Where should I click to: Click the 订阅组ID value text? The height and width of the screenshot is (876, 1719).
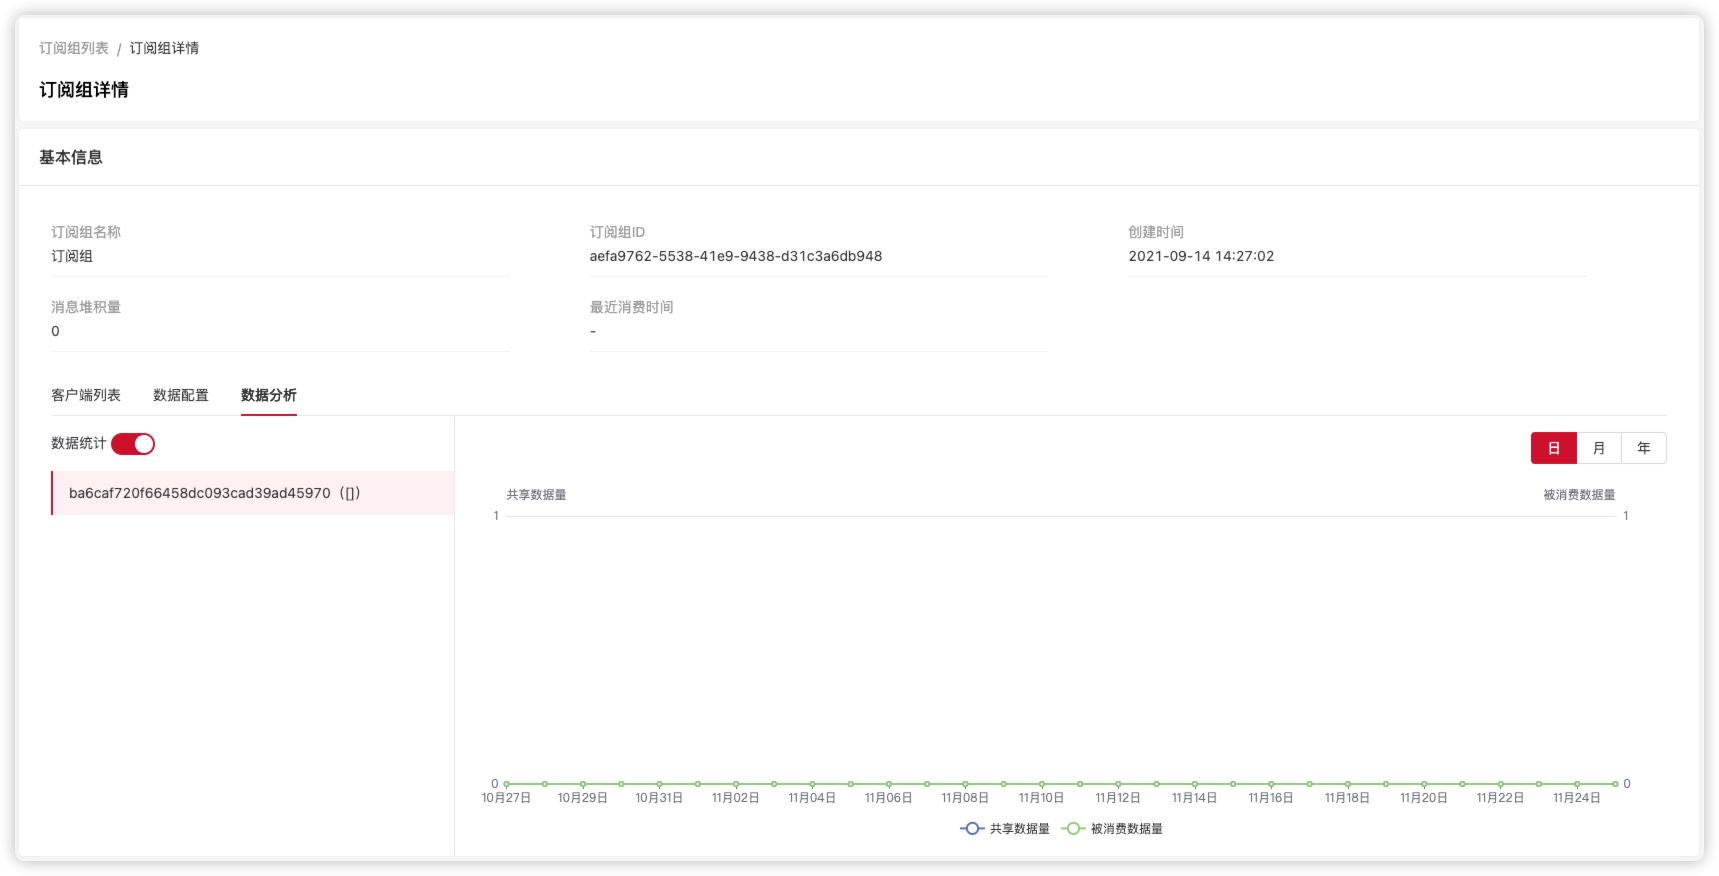pyautogui.click(x=735, y=256)
